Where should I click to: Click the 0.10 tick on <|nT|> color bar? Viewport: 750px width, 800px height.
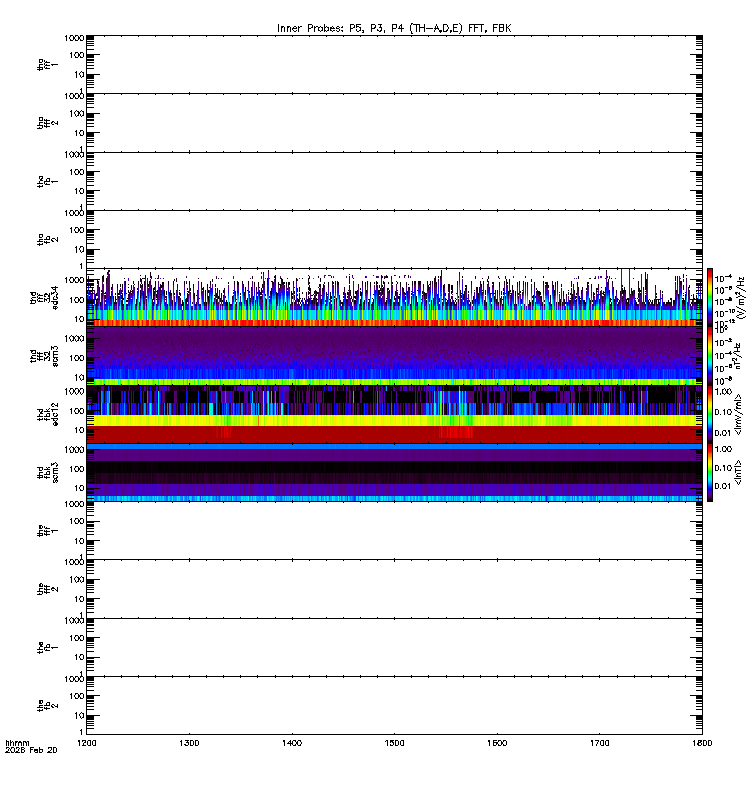(x=723, y=467)
